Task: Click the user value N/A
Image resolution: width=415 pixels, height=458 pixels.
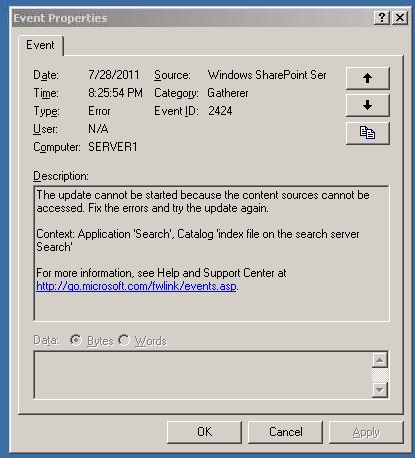Action: point(98,129)
